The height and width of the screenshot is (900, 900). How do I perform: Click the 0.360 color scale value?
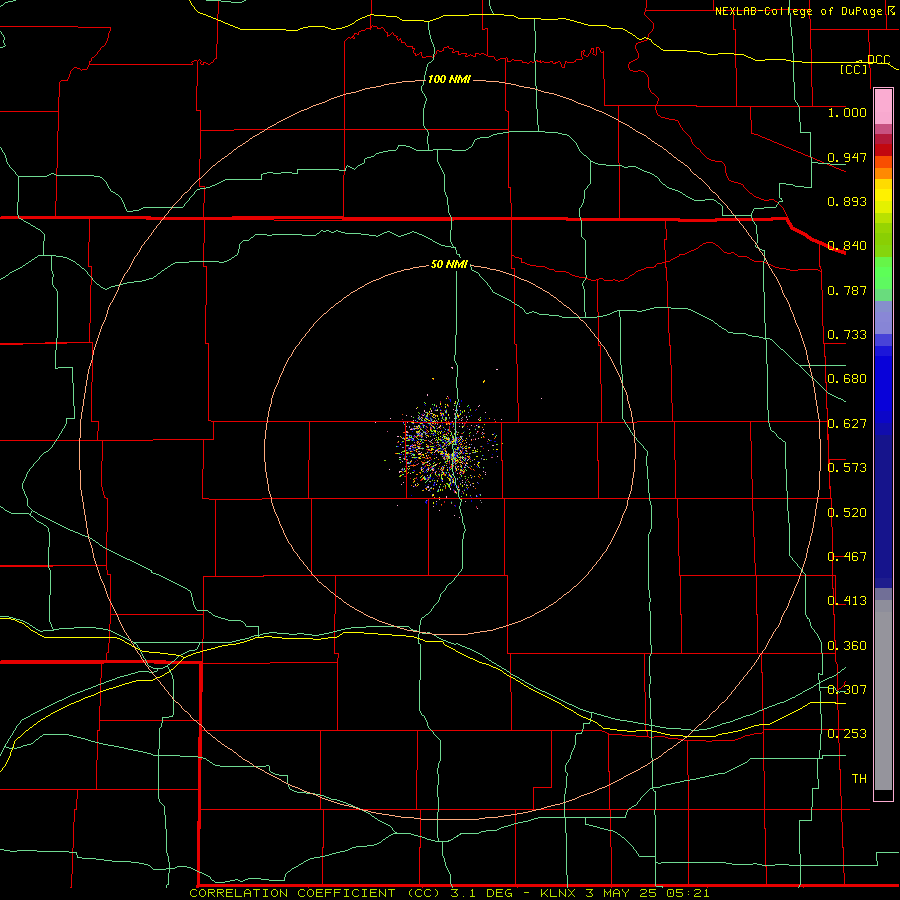pyautogui.click(x=847, y=646)
